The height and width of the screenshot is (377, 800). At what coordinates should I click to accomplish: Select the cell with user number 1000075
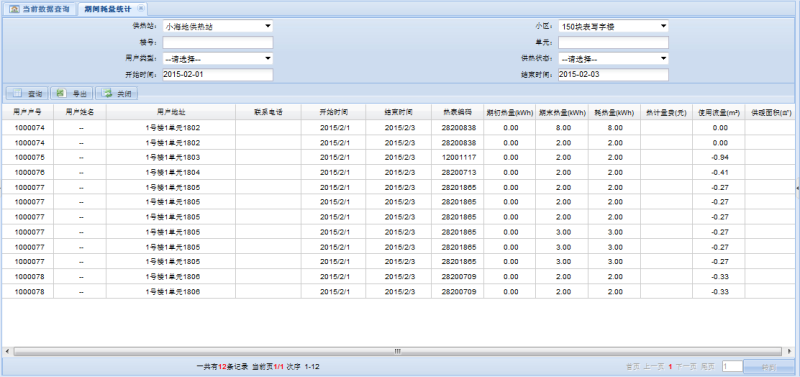click(x=28, y=157)
